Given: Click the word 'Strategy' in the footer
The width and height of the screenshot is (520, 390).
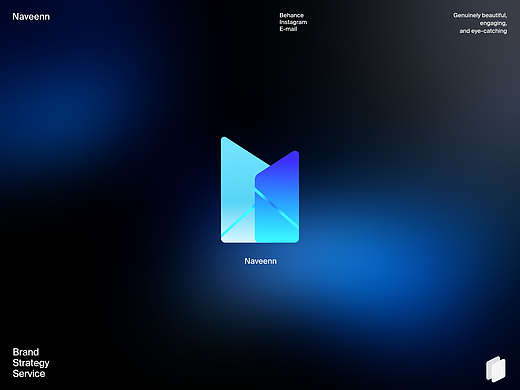Looking at the screenshot, I should 31,363.
